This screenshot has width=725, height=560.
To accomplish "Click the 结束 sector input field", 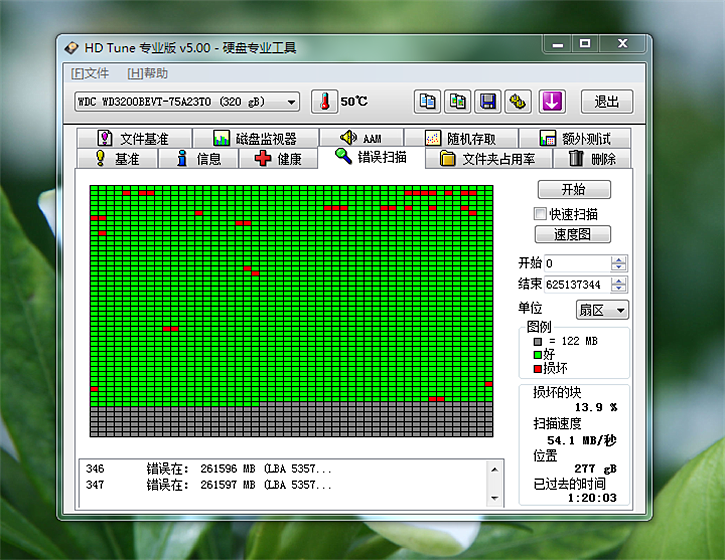I will click(x=578, y=284).
